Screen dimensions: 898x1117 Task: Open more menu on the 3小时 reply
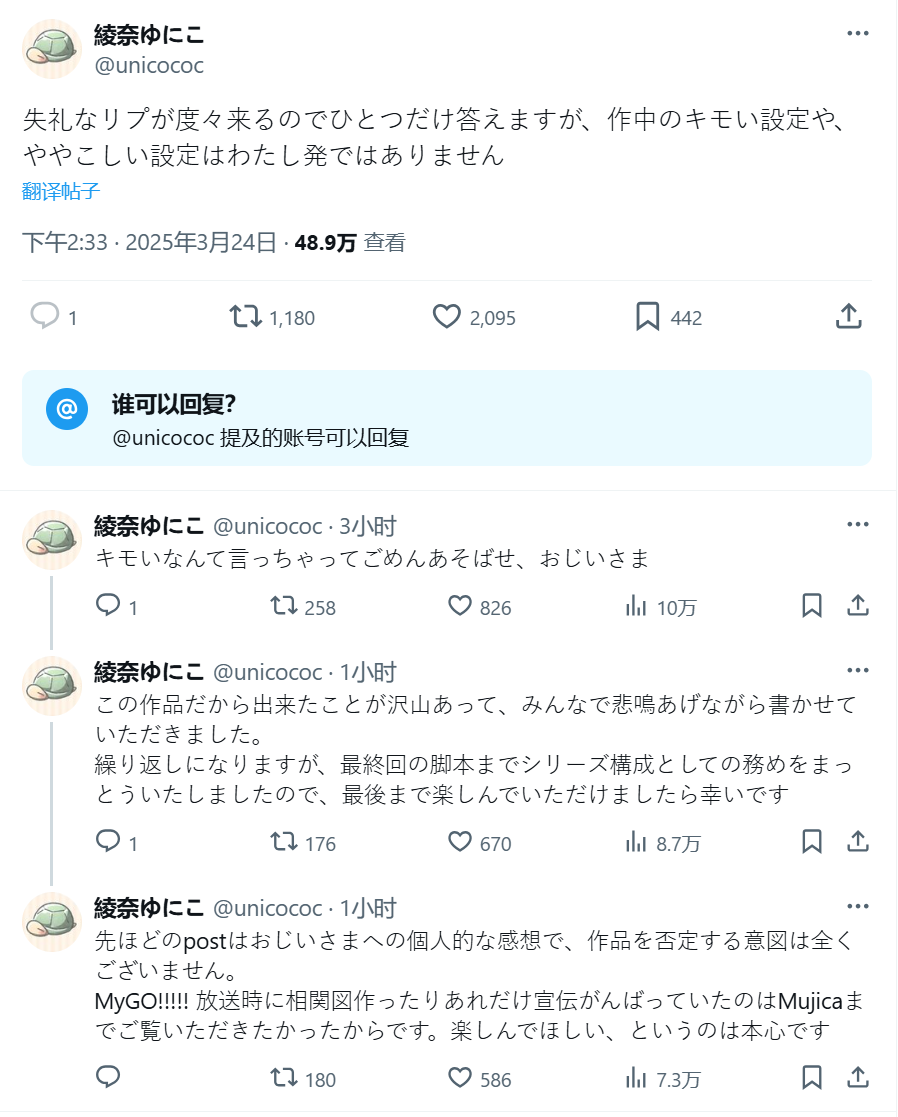[x=858, y=525]
